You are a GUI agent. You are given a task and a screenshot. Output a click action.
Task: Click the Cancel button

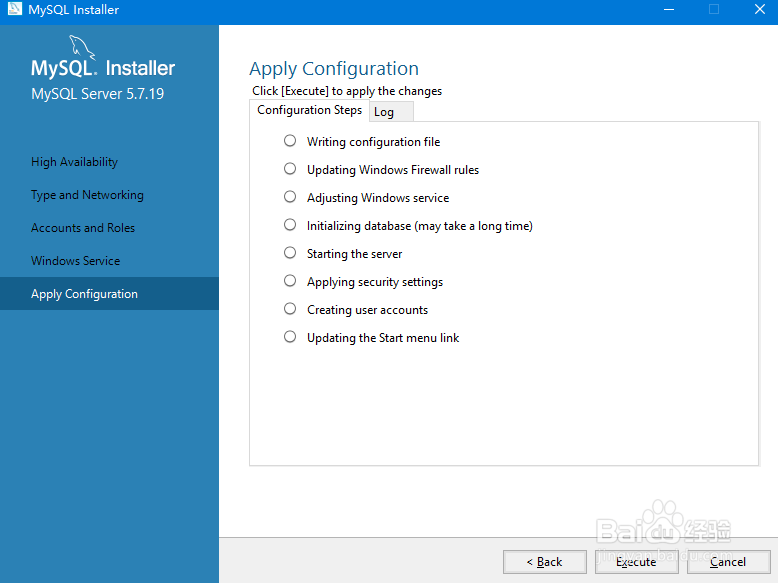coord(728,562)
